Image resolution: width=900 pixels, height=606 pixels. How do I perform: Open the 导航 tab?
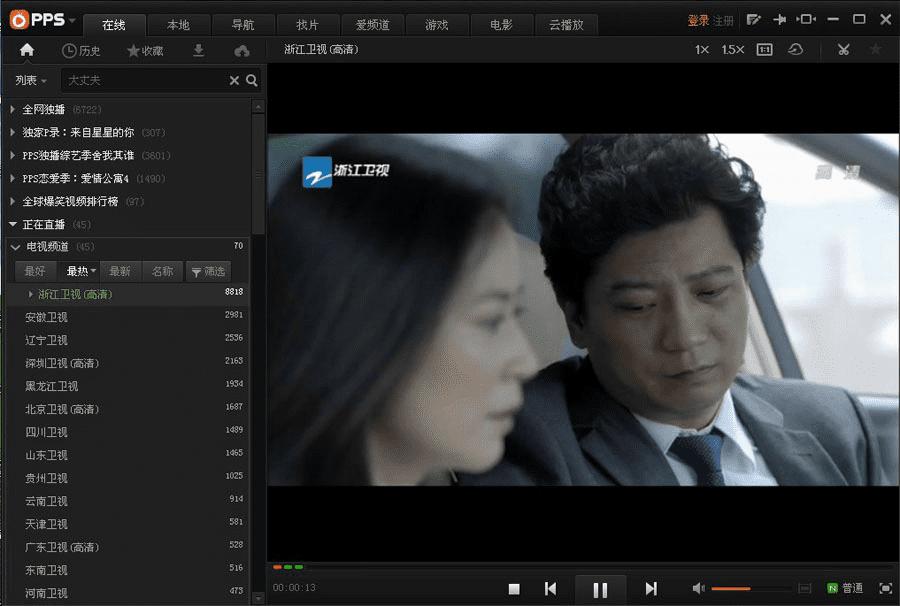pos(243,25)
